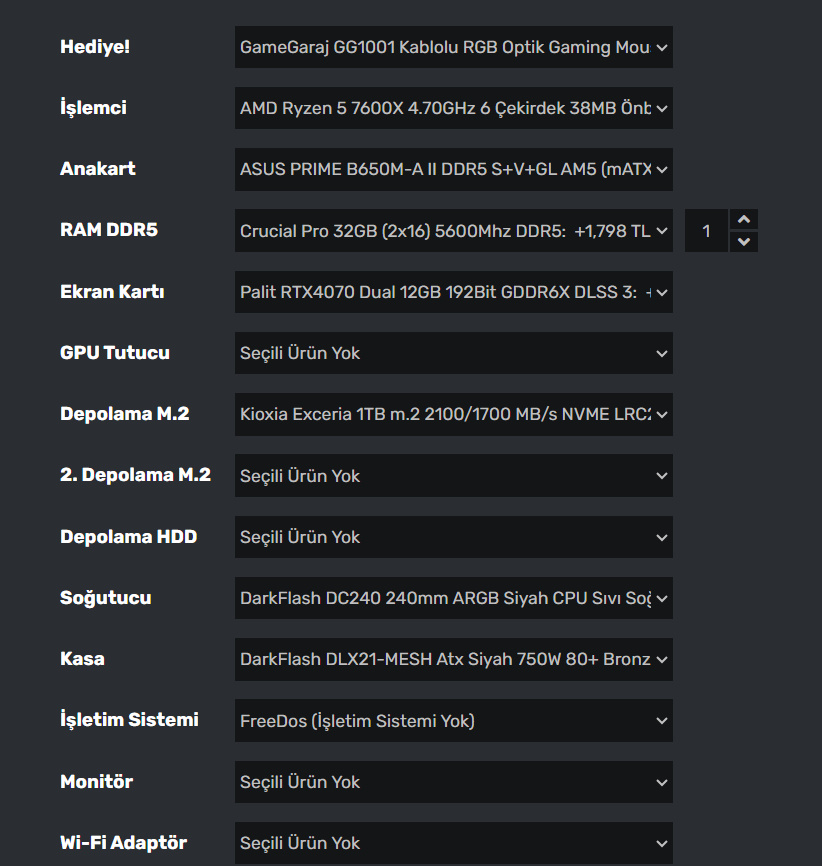Expand the Monitör dropdown

(x=453, y=782)
